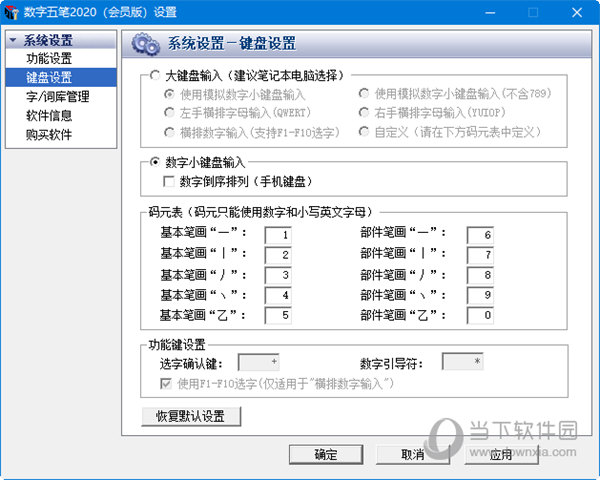
Task: Close the settings dialog window
Action: [577, 11]
